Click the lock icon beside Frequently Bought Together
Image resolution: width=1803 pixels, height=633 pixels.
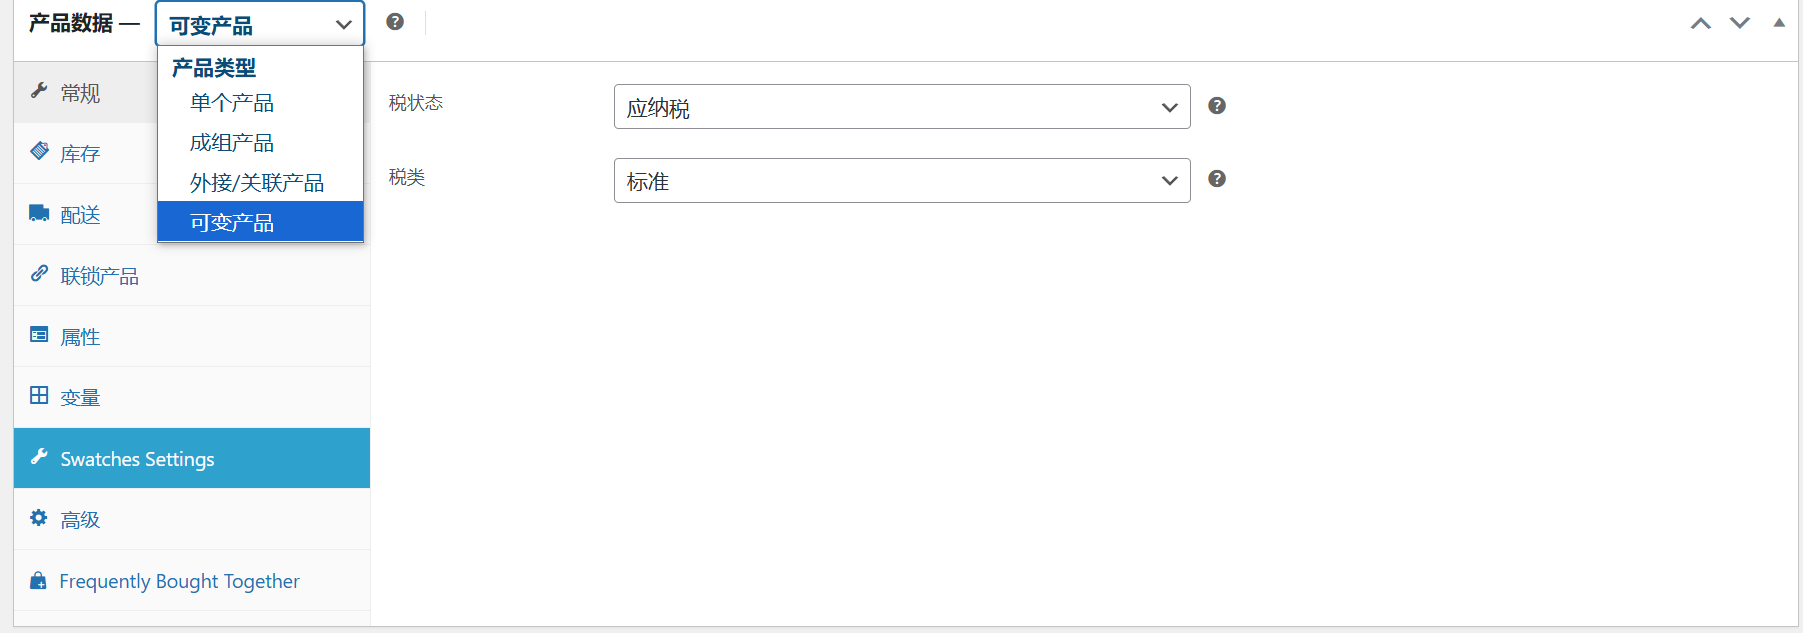point(38,580)
